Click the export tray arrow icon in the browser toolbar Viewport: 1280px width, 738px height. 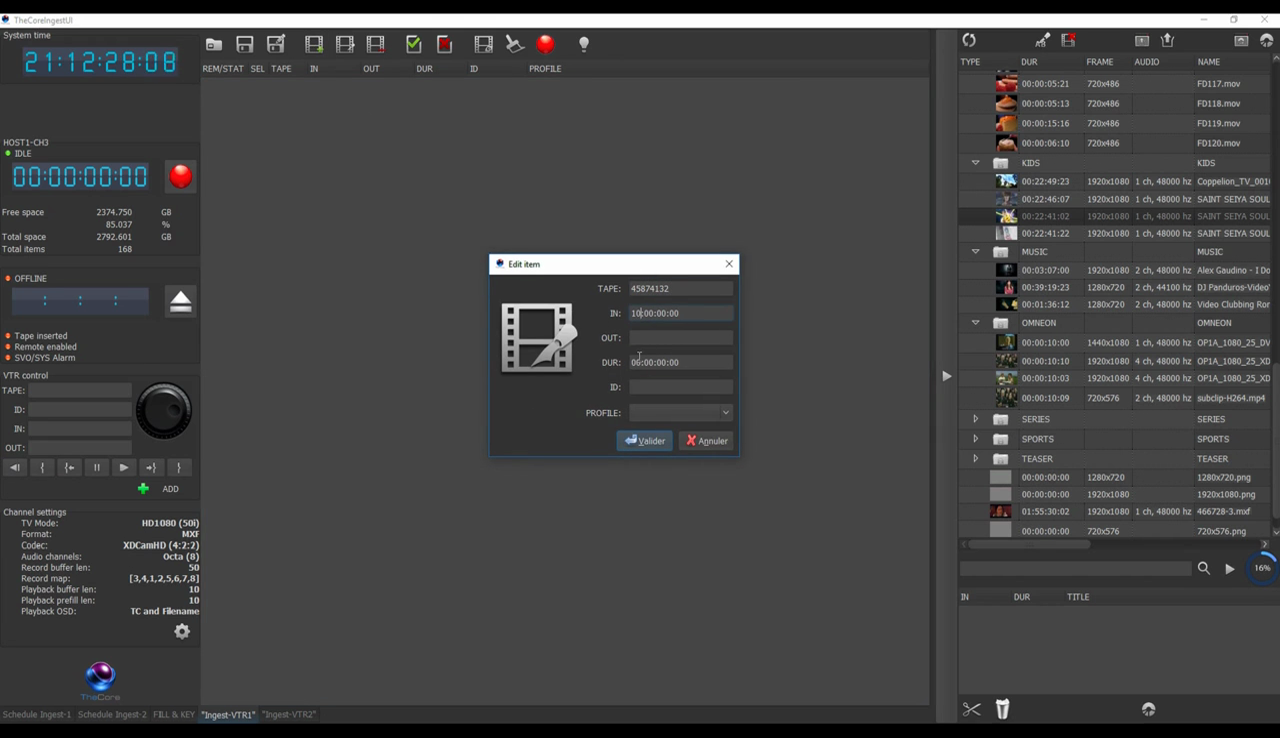(x=1167, y=40)
